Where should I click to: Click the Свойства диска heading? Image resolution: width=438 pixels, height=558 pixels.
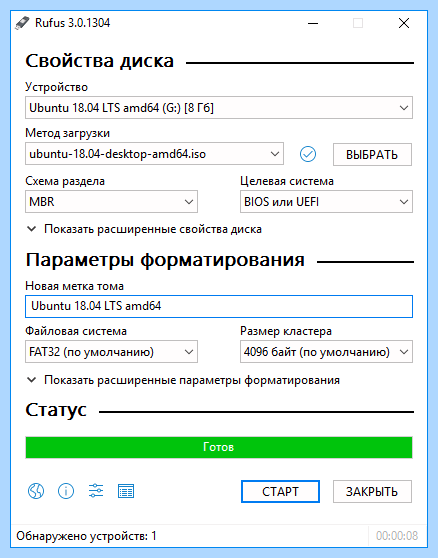100,61
